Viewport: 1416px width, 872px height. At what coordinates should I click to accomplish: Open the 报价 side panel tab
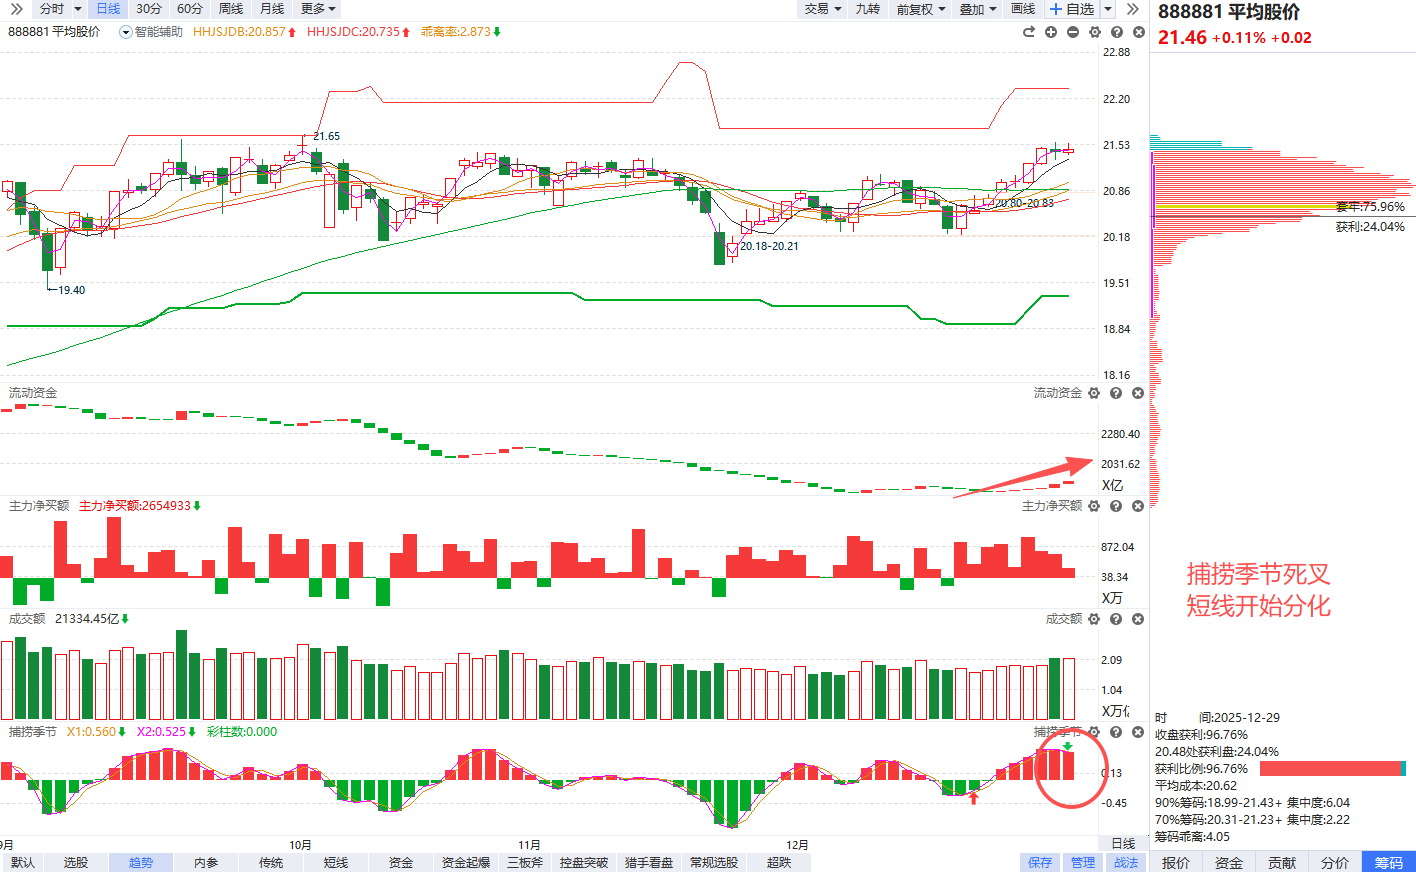coord(1176,862)
